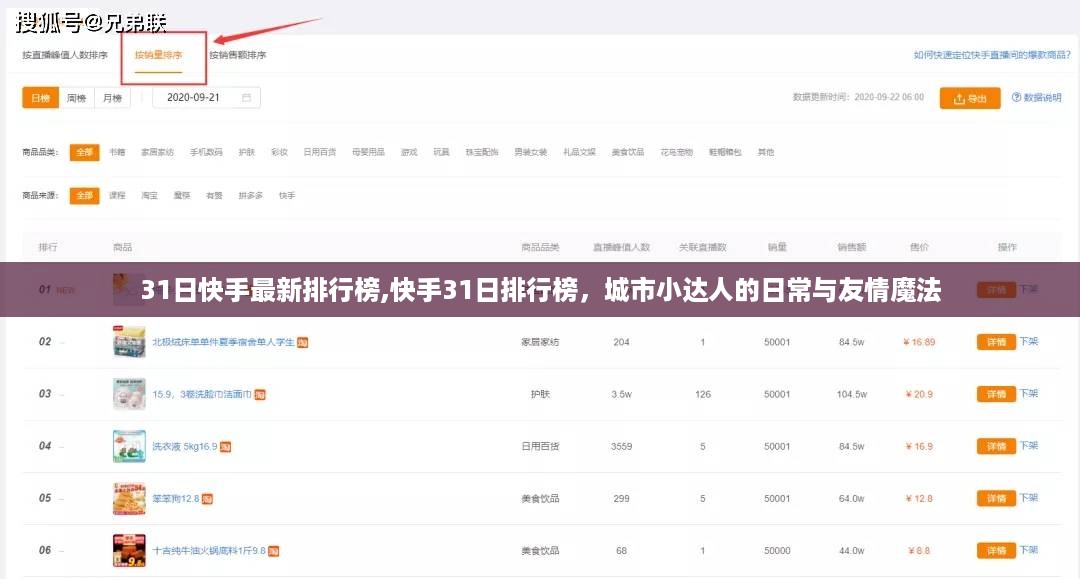Click the 数据说明 help icon
Viewport: 1080px width, 579px height.
point(1016,98)
